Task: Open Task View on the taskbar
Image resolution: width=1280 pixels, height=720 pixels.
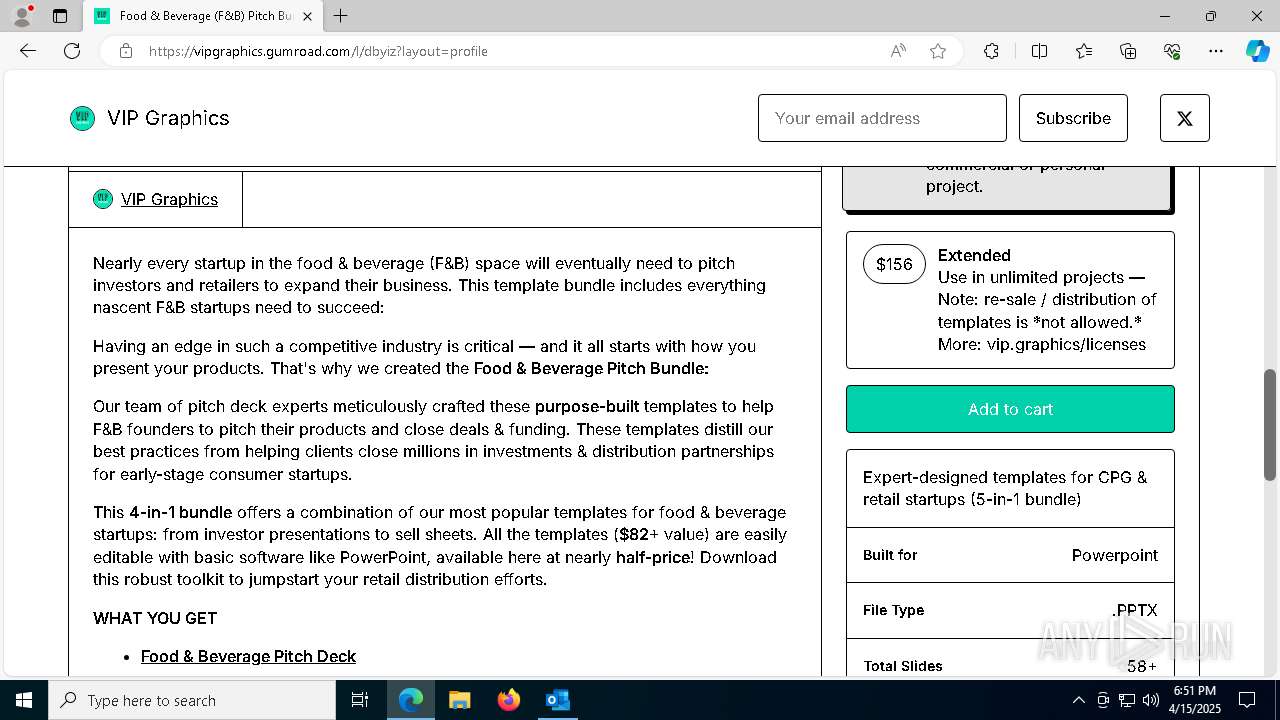Action: tap(360, 700)
